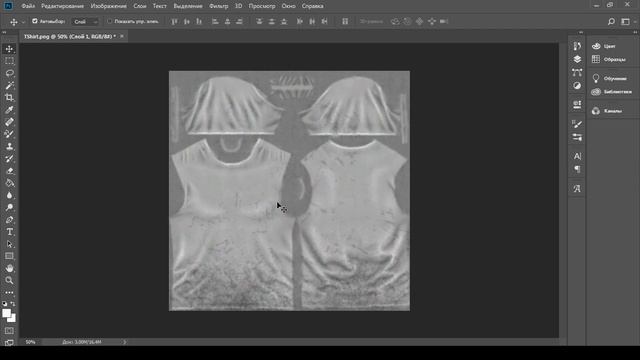Image resolution: width=640 pixels, height=360 pixels.
Task: Select the Lasso tool
Action: [9, 73]
